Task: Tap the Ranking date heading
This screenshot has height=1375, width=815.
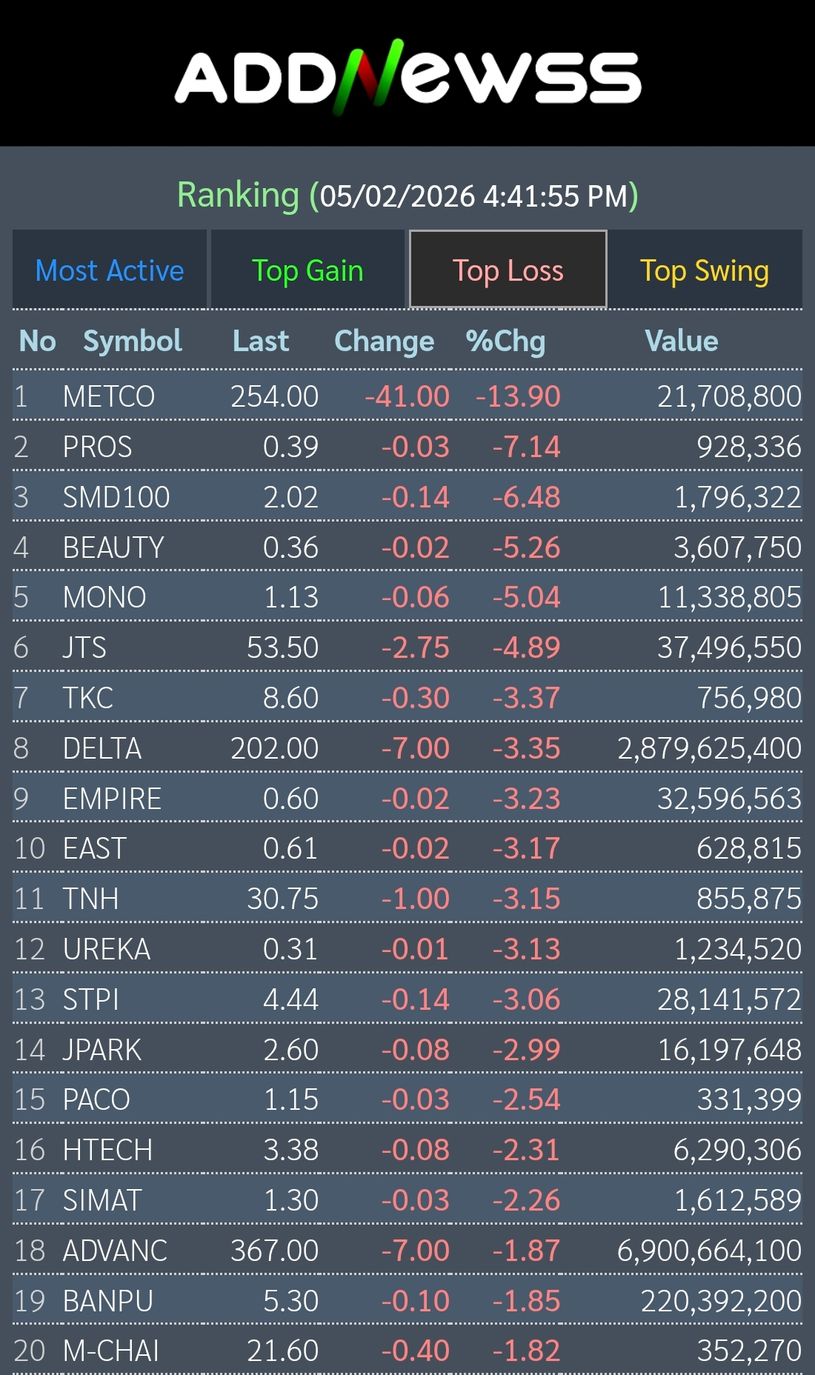Action: [x=407, y=195]
